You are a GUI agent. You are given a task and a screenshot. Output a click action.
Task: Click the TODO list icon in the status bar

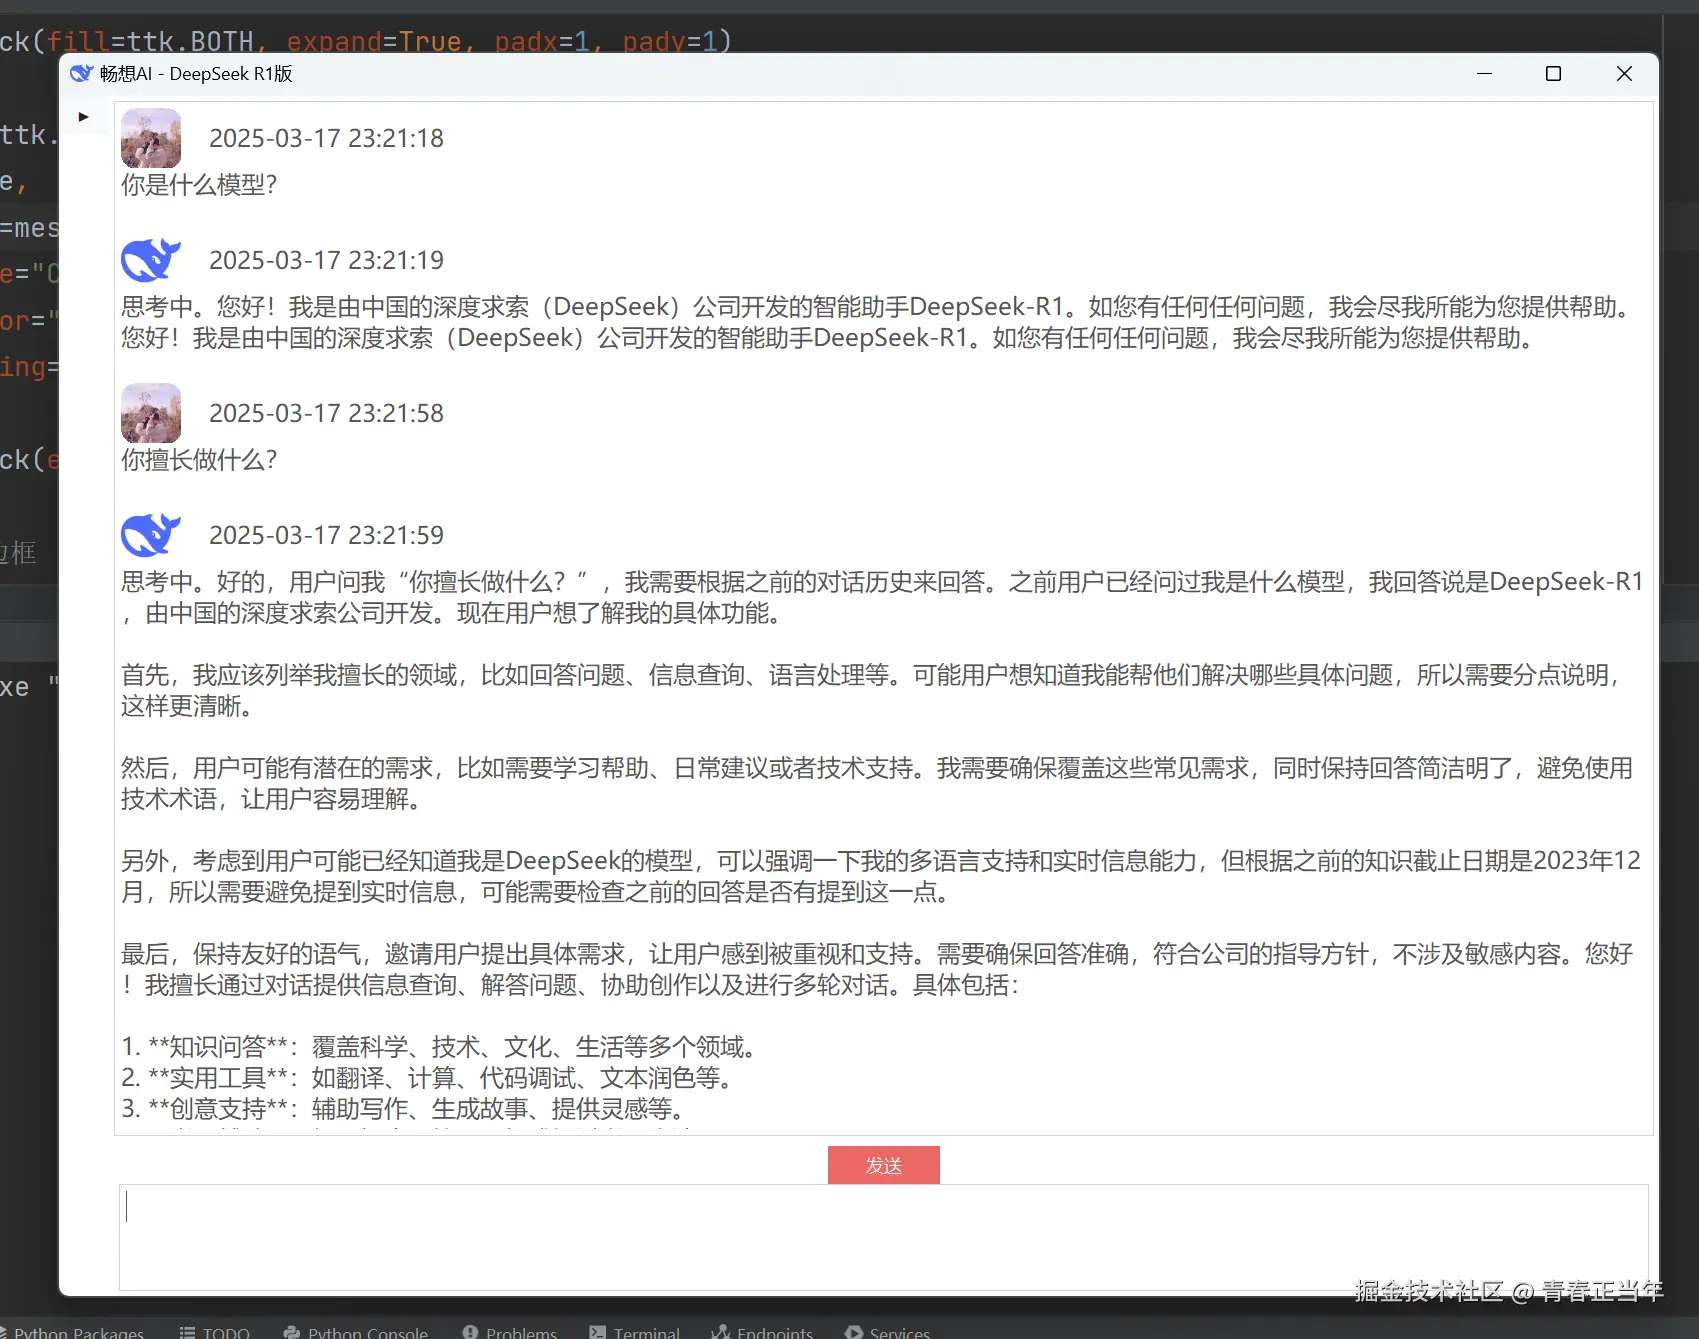point(186,1330)
